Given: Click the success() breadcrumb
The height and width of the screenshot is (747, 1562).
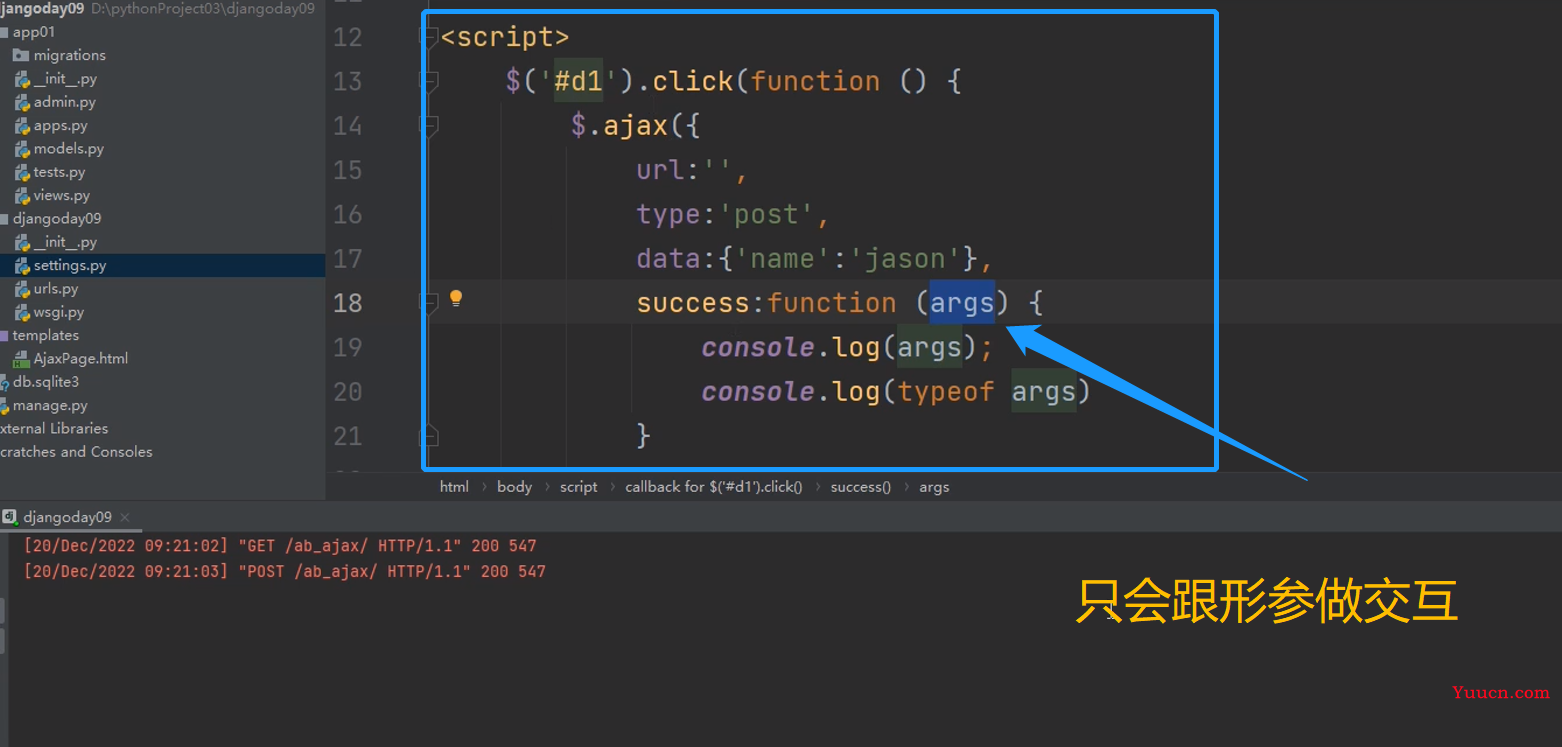Looking at the screenshot, I should 861,487.
